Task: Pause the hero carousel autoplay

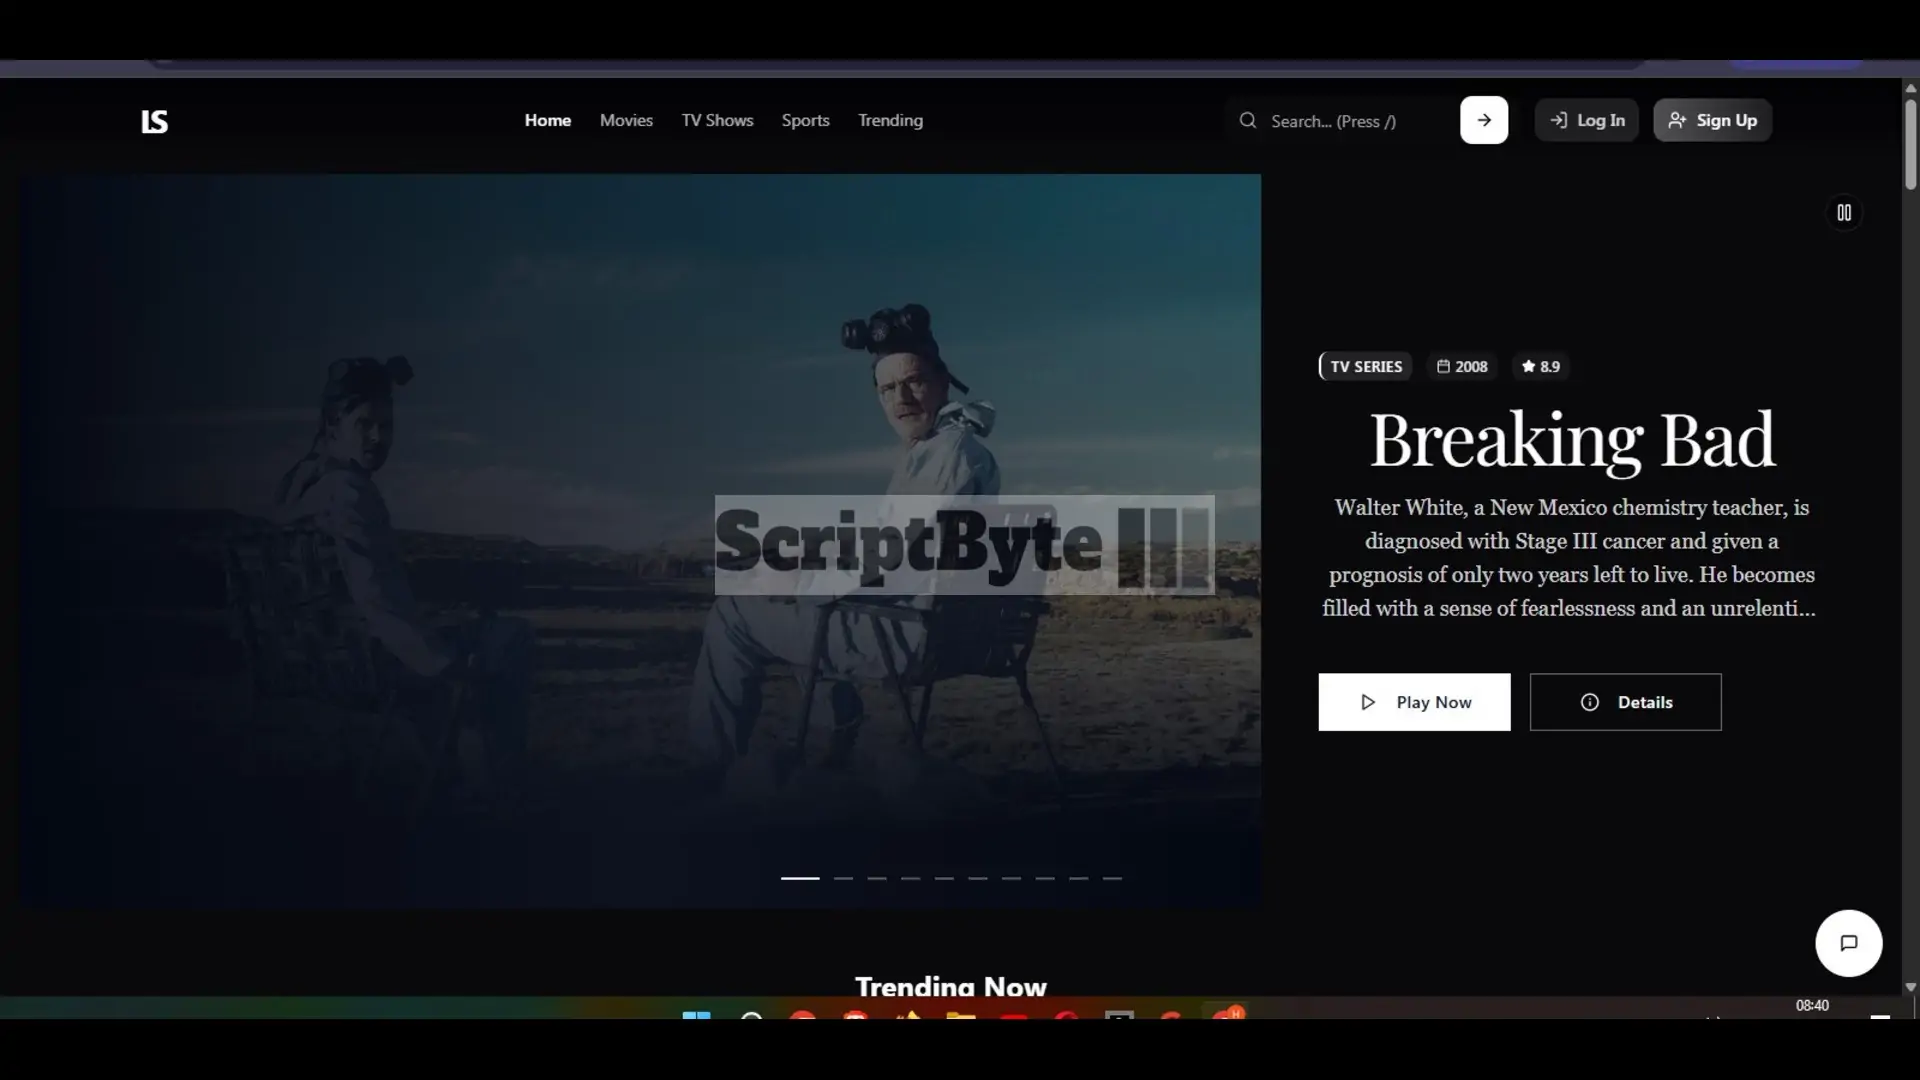Action: (1843, 212)
